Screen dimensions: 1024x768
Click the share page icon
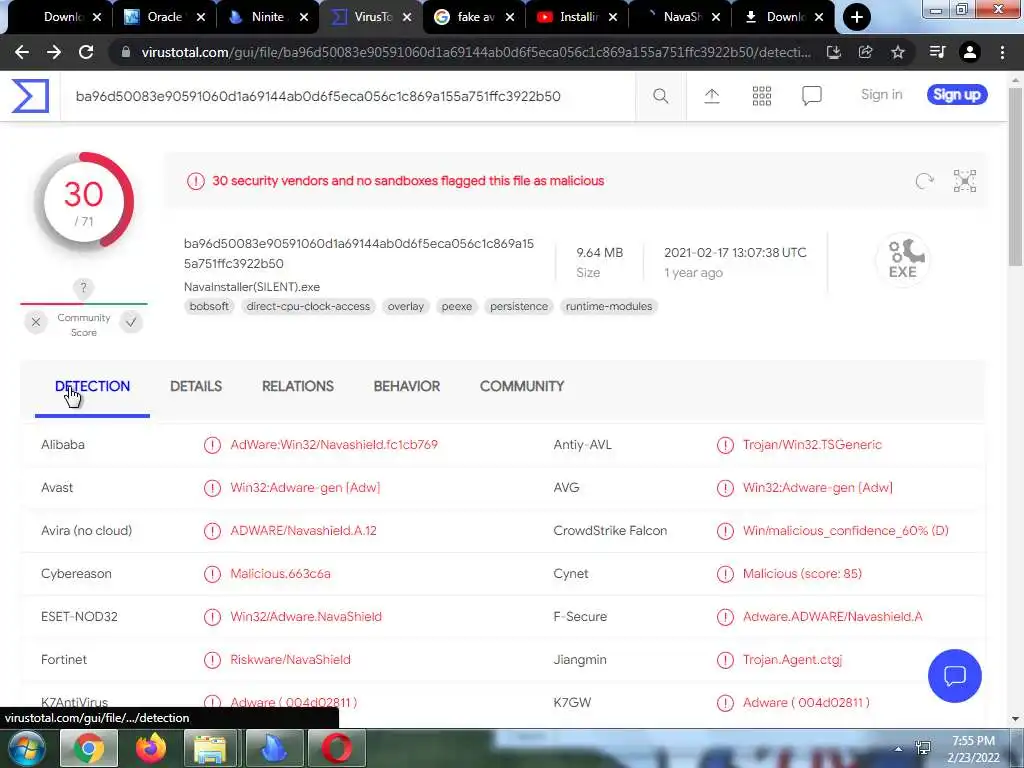865,52
